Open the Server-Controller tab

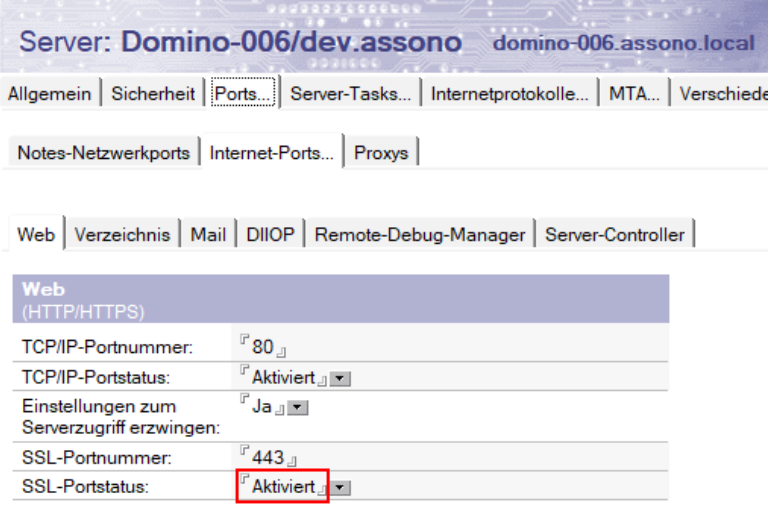615,235
